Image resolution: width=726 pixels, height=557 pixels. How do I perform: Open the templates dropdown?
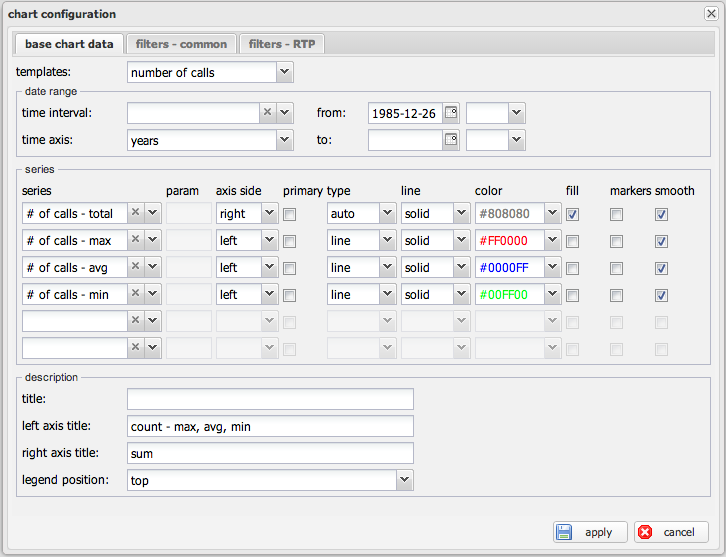[285, 72]
